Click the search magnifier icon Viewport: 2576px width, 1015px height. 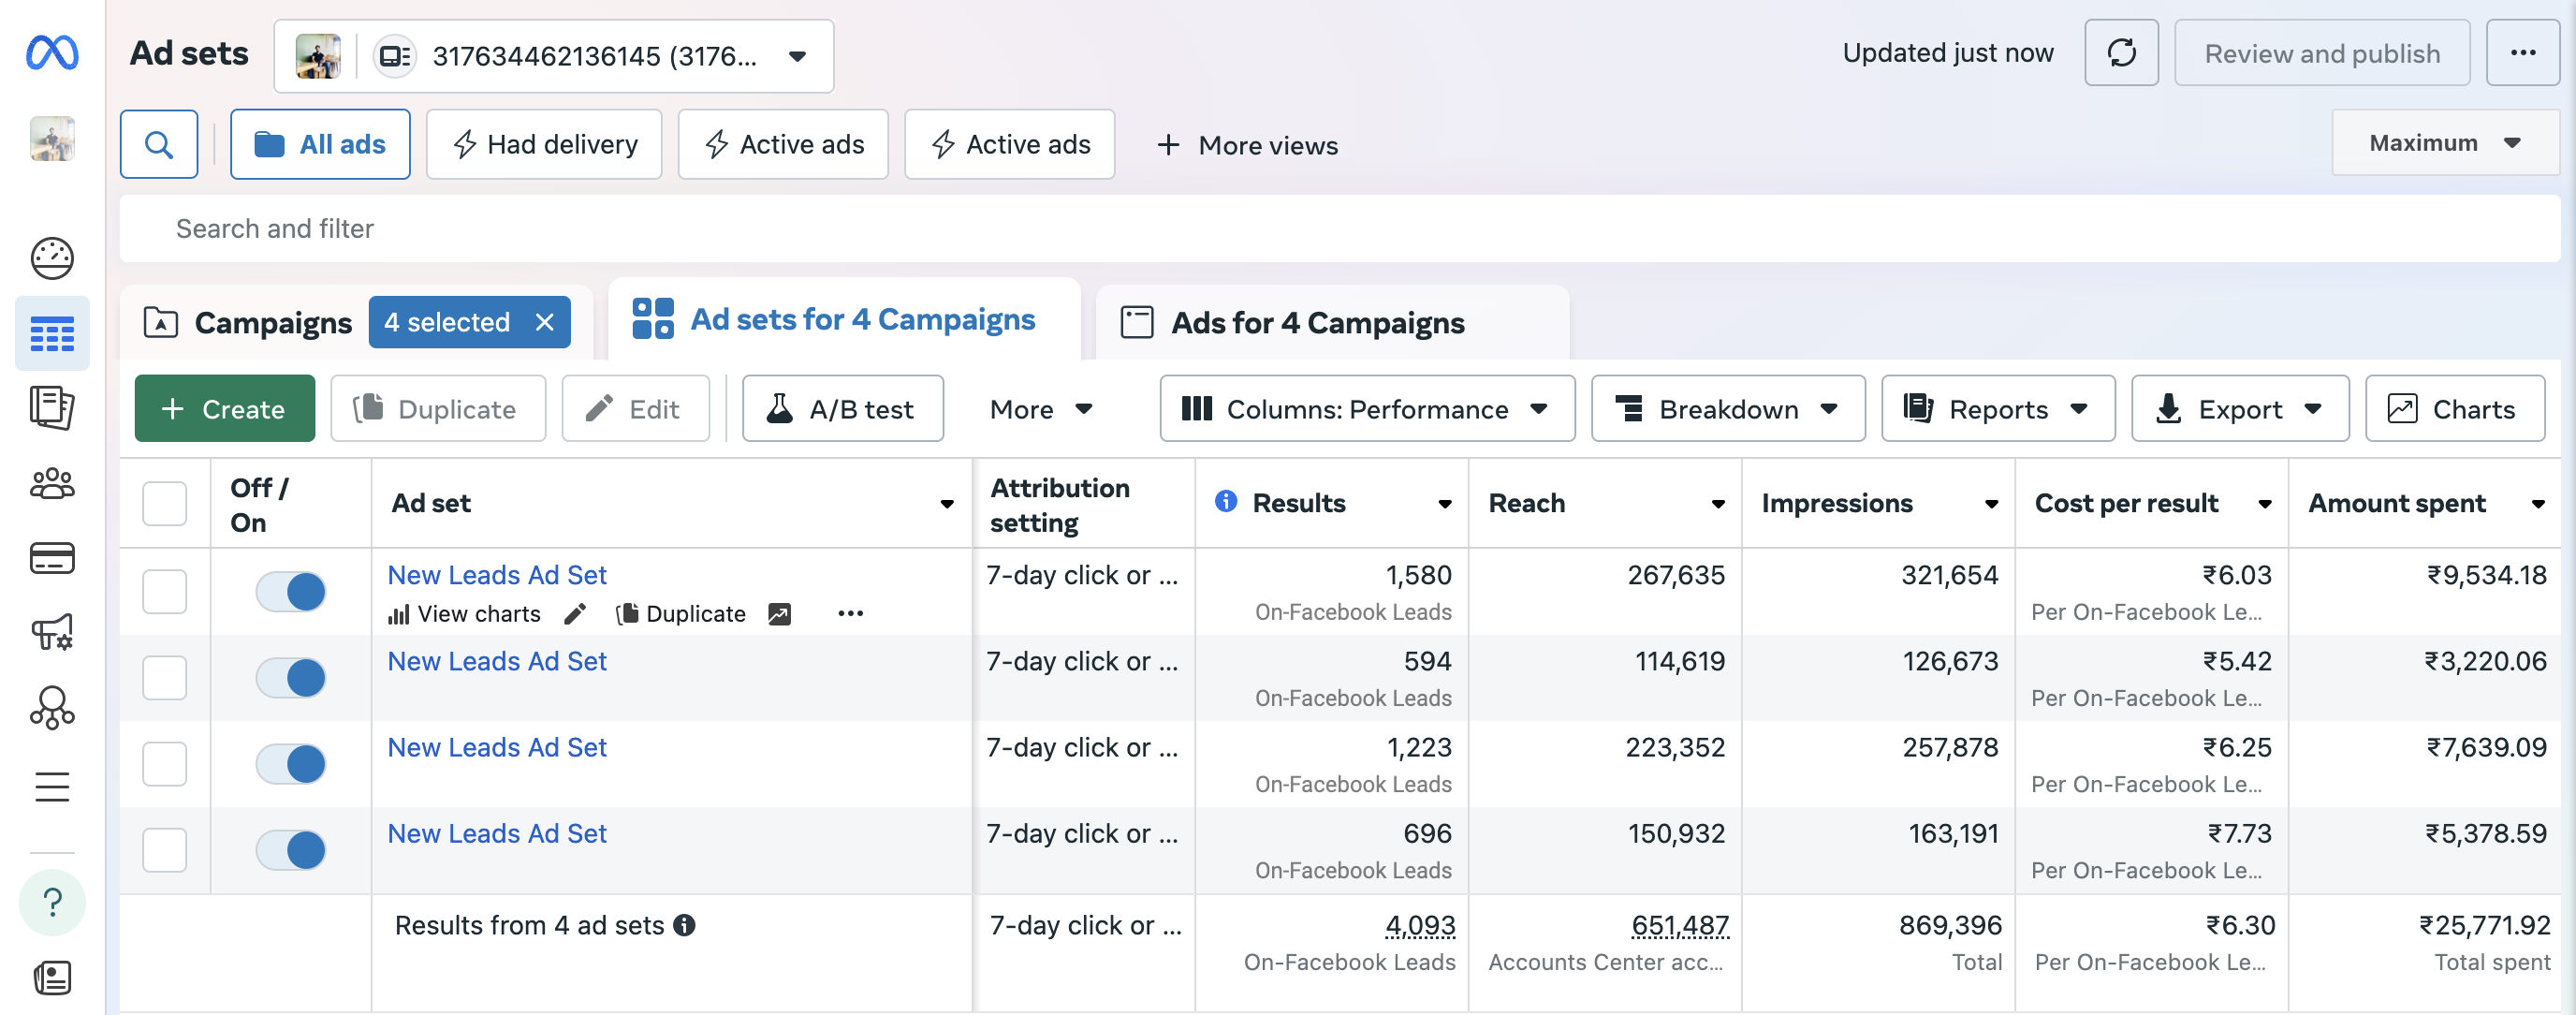point(159,145)
